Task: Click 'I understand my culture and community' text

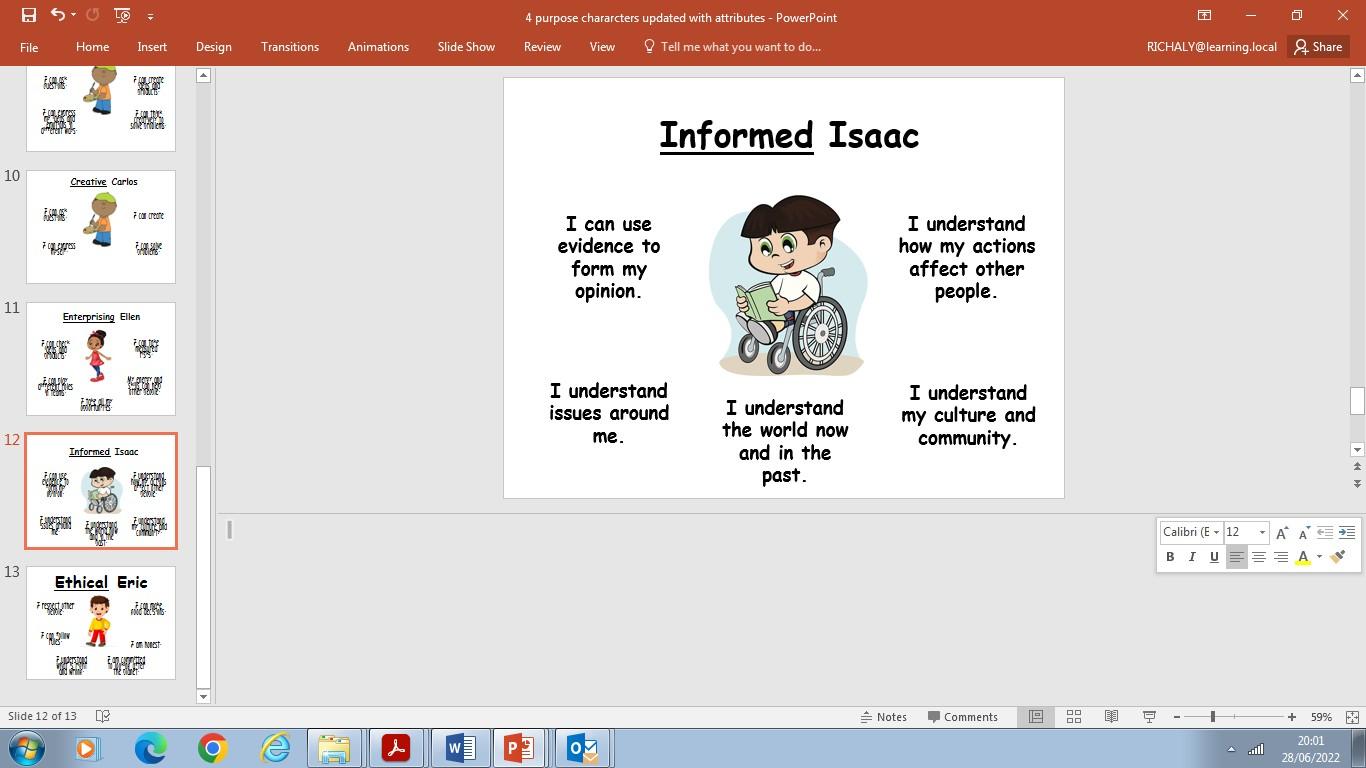Action: pos(967,415)
